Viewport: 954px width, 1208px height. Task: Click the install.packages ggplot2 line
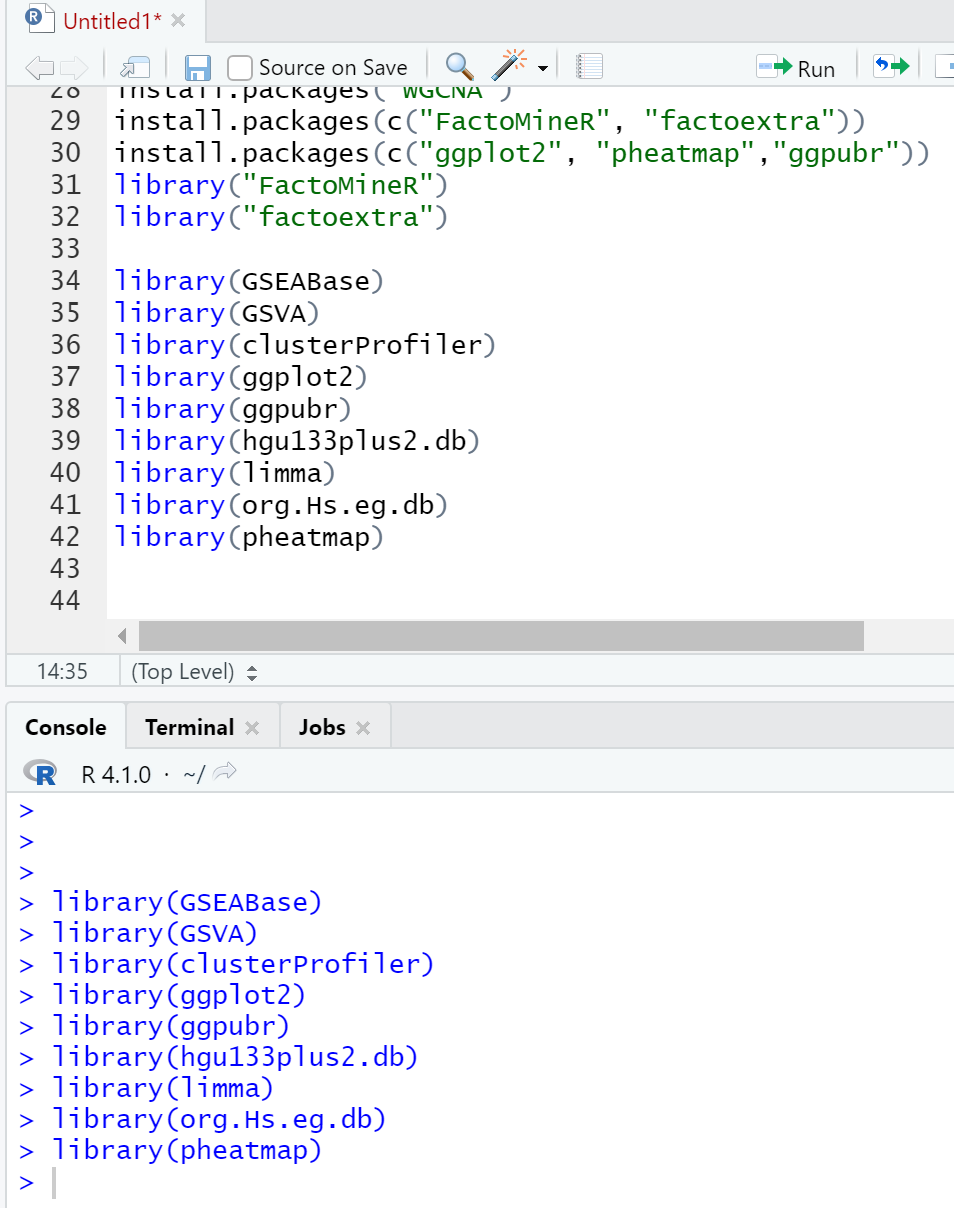522,153
